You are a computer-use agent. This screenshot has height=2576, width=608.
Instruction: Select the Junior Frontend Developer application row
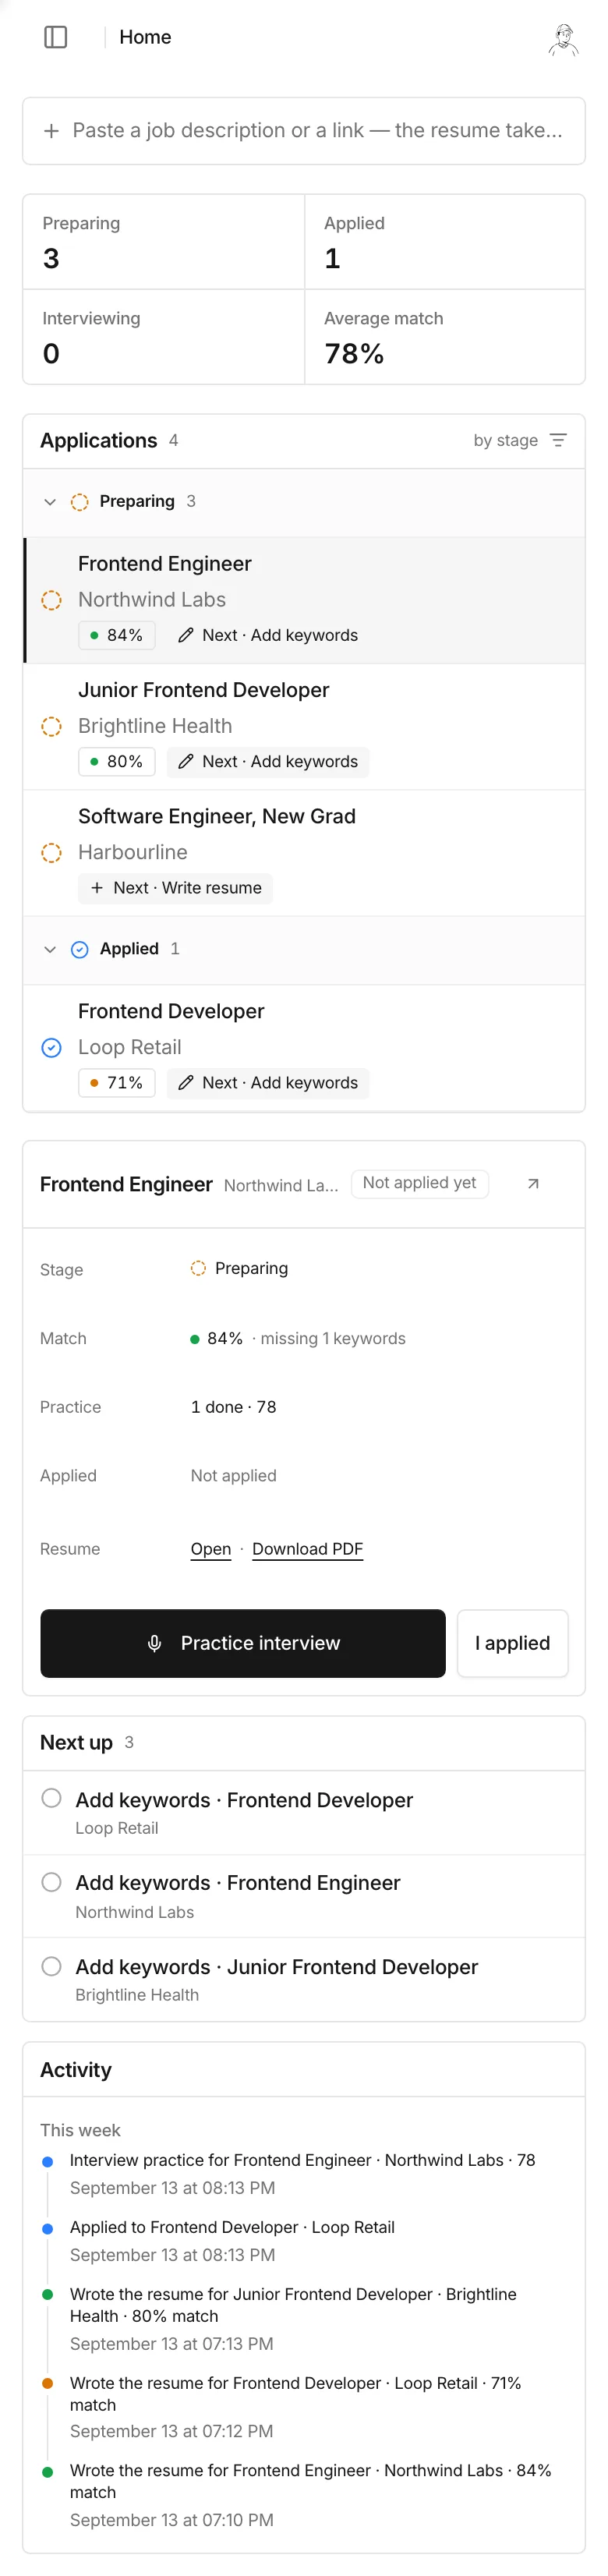click(x=304, y=726)
